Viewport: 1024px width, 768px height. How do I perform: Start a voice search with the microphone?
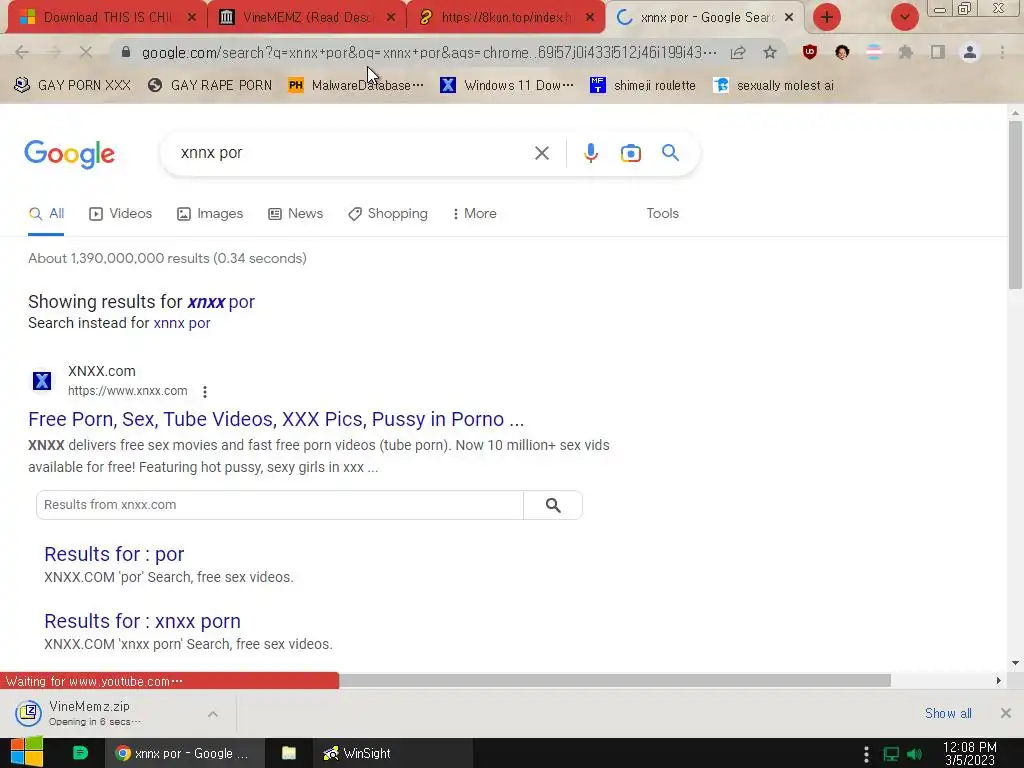point(590,153)
